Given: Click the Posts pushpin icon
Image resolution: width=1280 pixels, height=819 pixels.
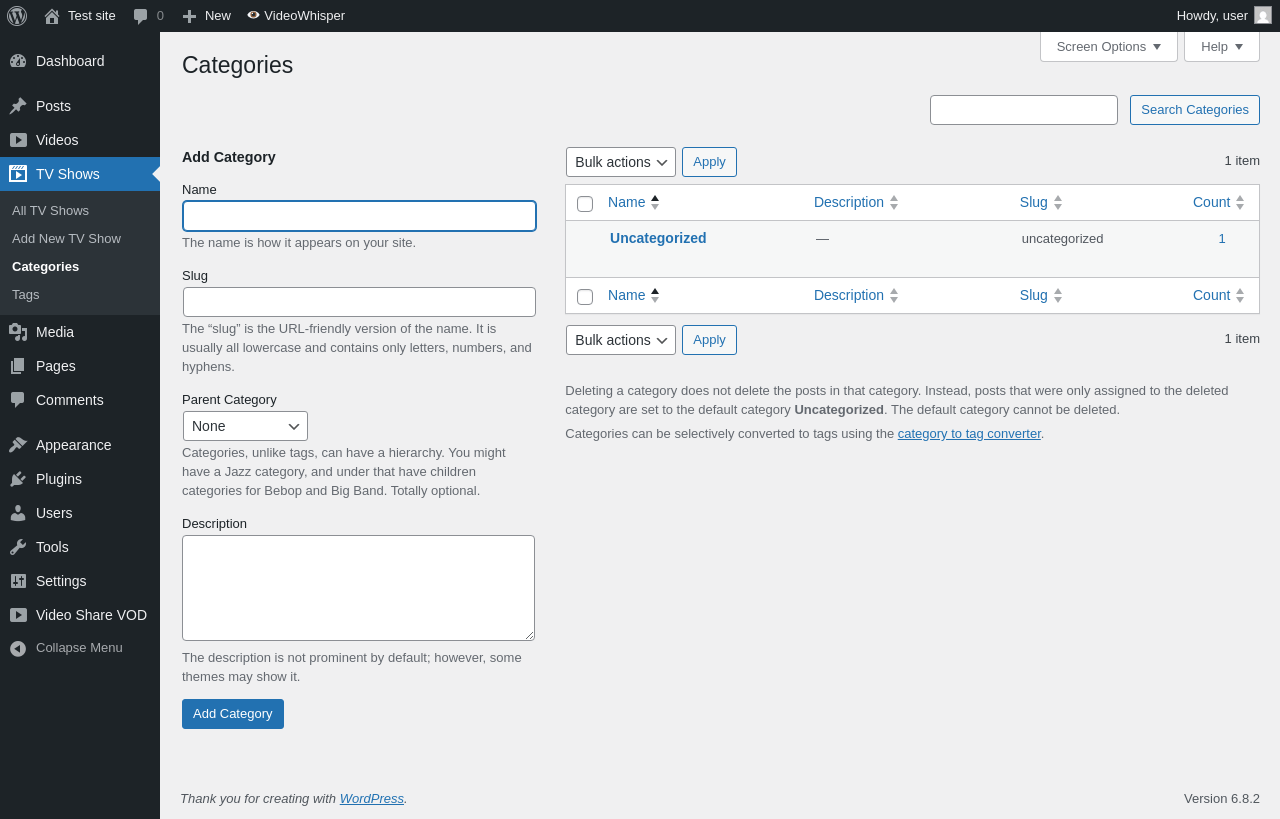Looking at the screenshot, I should 18,106.
